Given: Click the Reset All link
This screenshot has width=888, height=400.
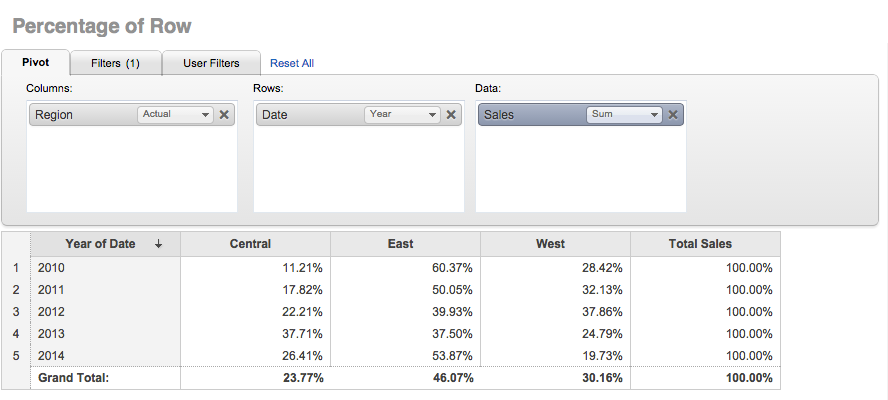Looking at the screenshot, I should (x=292, y=63).
